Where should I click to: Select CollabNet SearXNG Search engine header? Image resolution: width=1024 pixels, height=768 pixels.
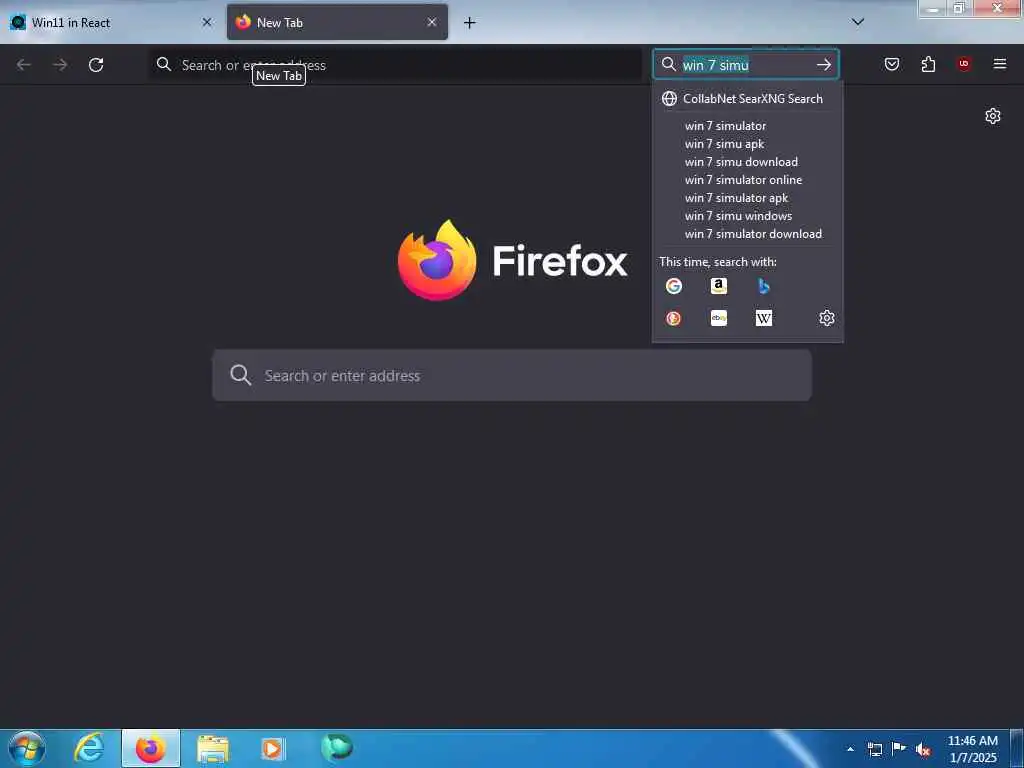point(748,99)
